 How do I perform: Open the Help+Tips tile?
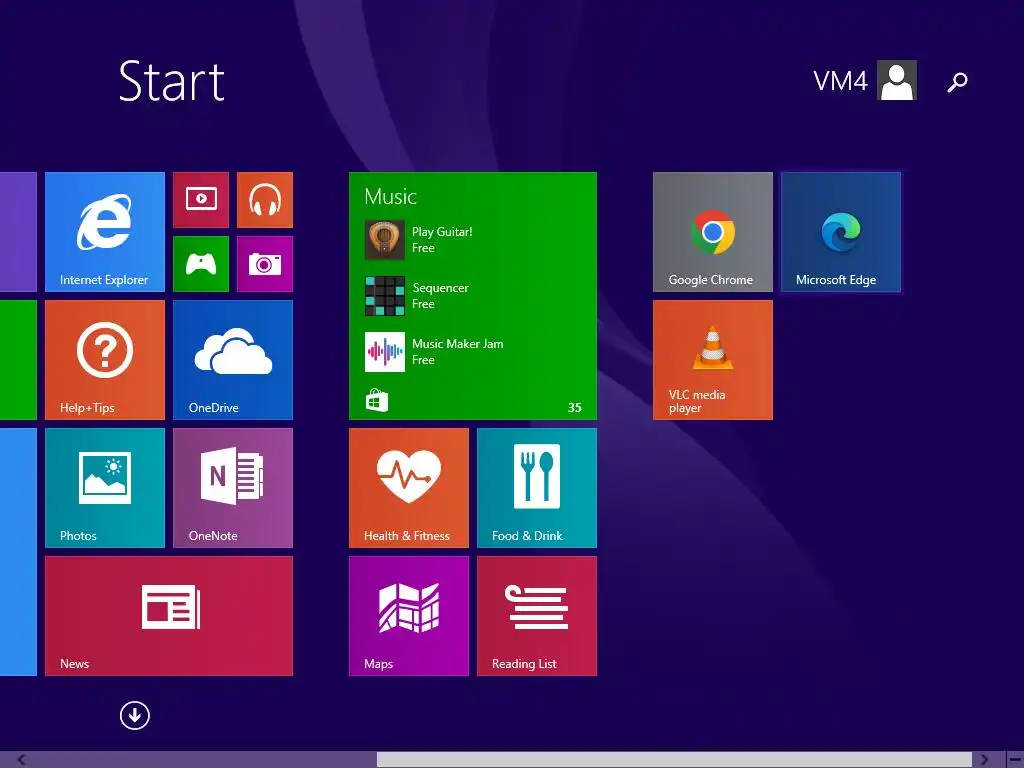point(104,360)
